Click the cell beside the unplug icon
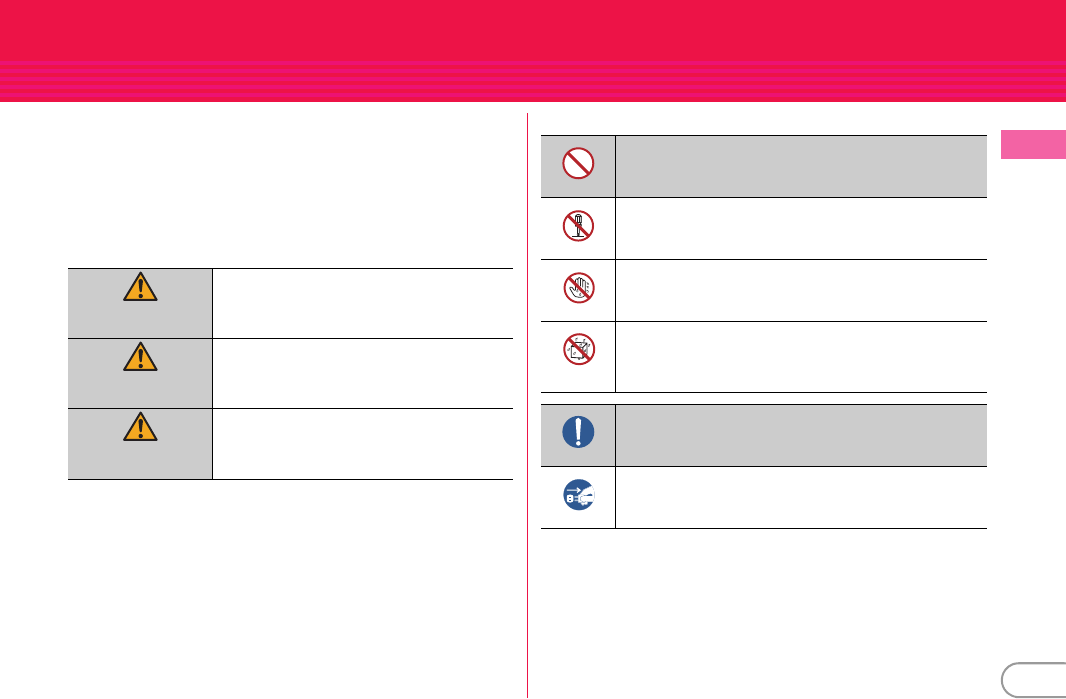The width and height of the screenshot is (1066, 699). tap(801, 497)
